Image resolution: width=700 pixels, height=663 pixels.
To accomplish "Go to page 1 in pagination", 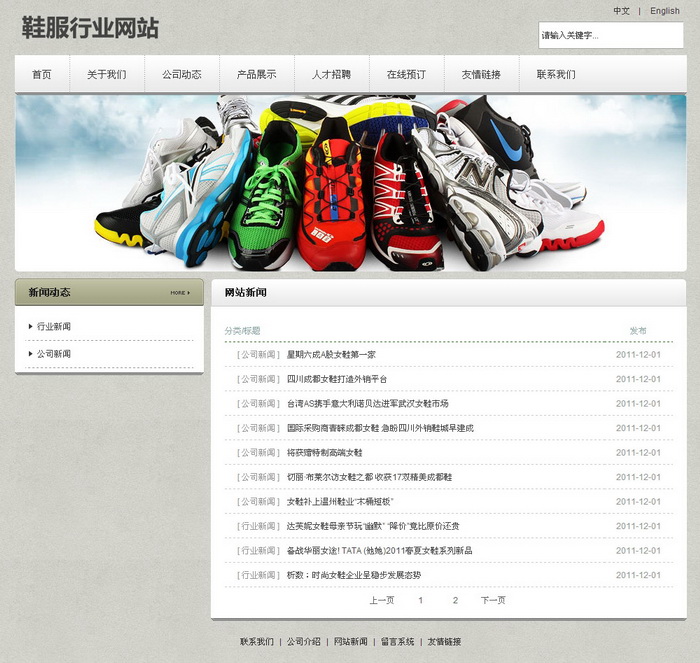I will (421, 600).
